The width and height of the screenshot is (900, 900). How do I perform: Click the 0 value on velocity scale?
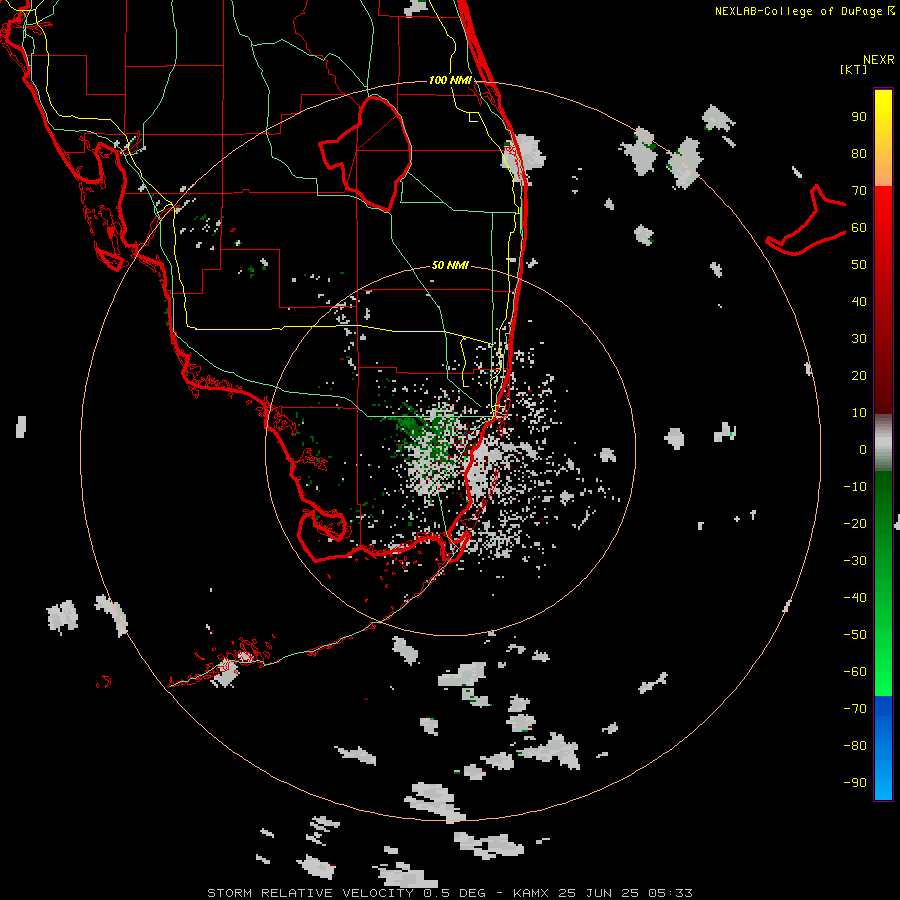click(x=863, y=449)
